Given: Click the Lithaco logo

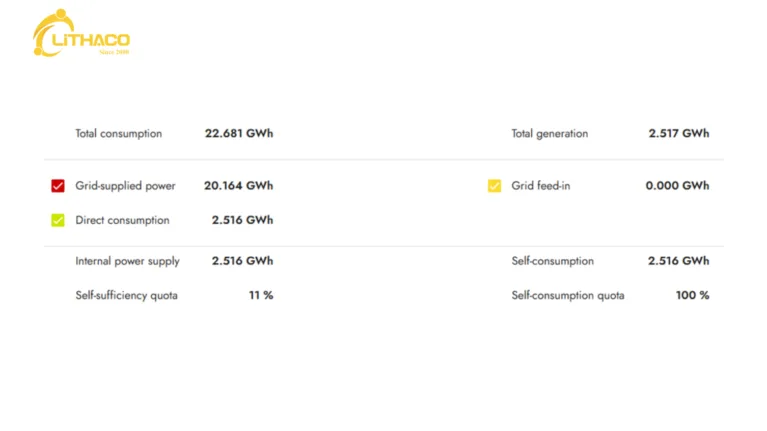Looking at the screenshot, I should (81, 33).
